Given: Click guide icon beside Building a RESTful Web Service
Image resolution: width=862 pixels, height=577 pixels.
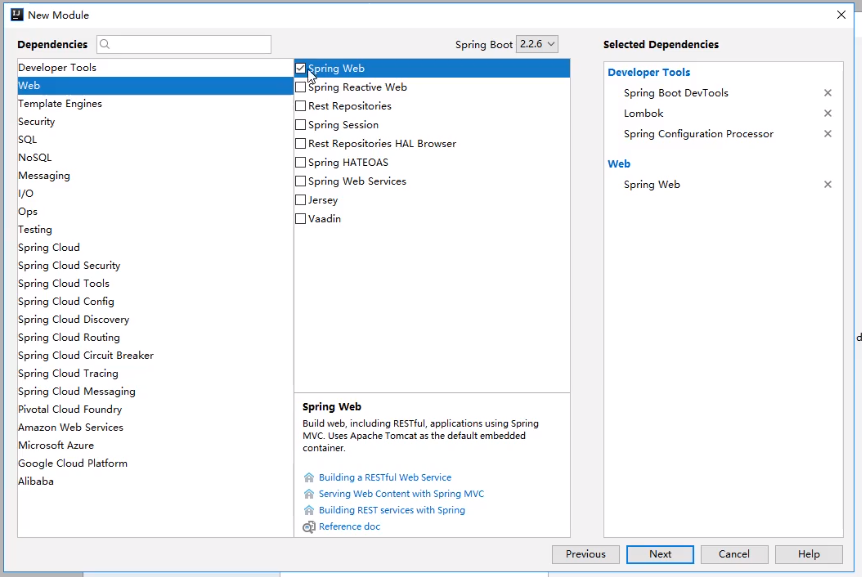Looking at the screenshot, I should pos(309,478).
